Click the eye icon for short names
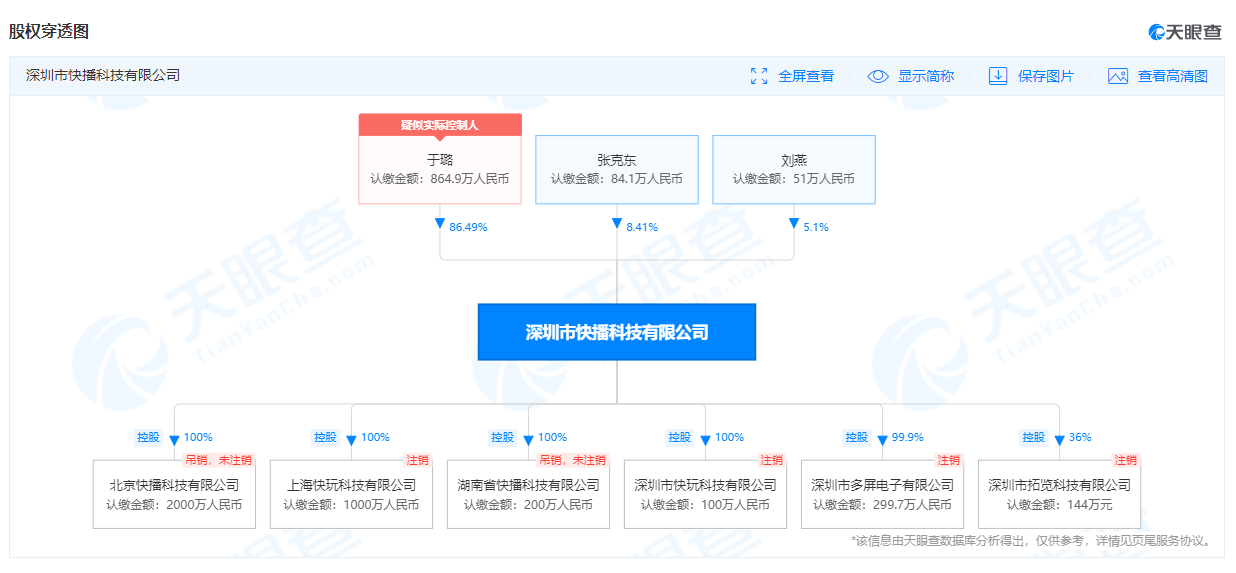Viewport: 1236px width, 573px height. pos(878,76)
